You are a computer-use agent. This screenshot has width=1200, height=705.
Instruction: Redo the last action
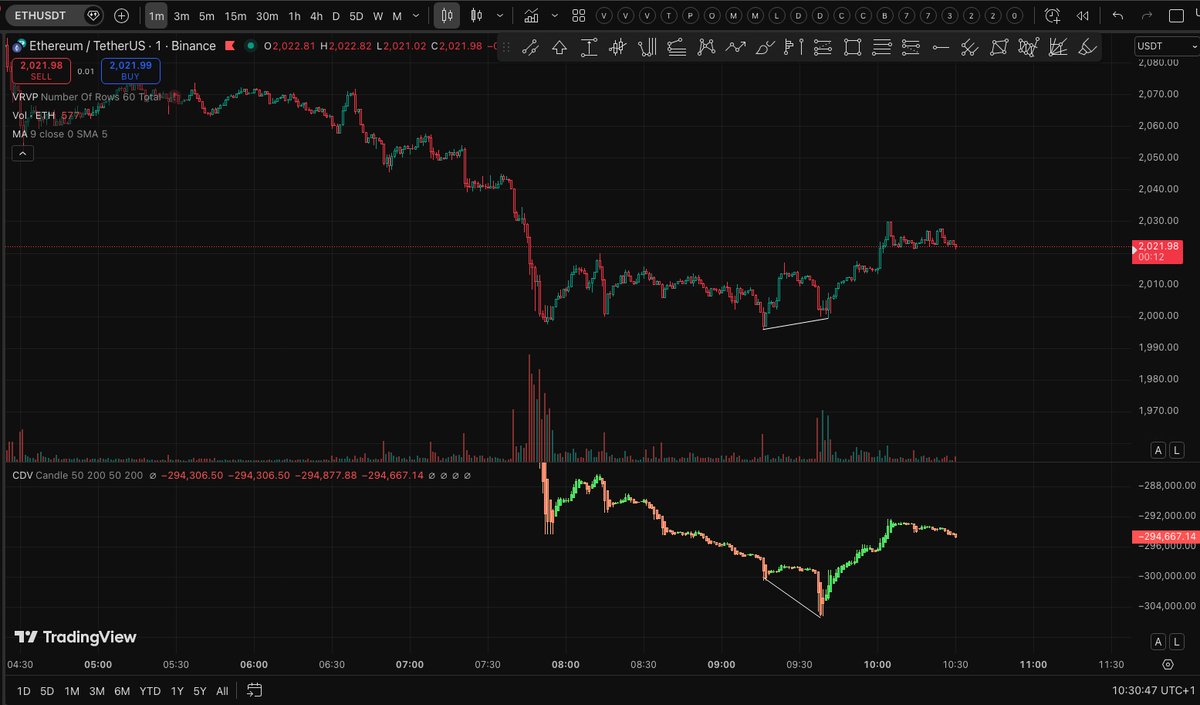tap(1148, 16)
